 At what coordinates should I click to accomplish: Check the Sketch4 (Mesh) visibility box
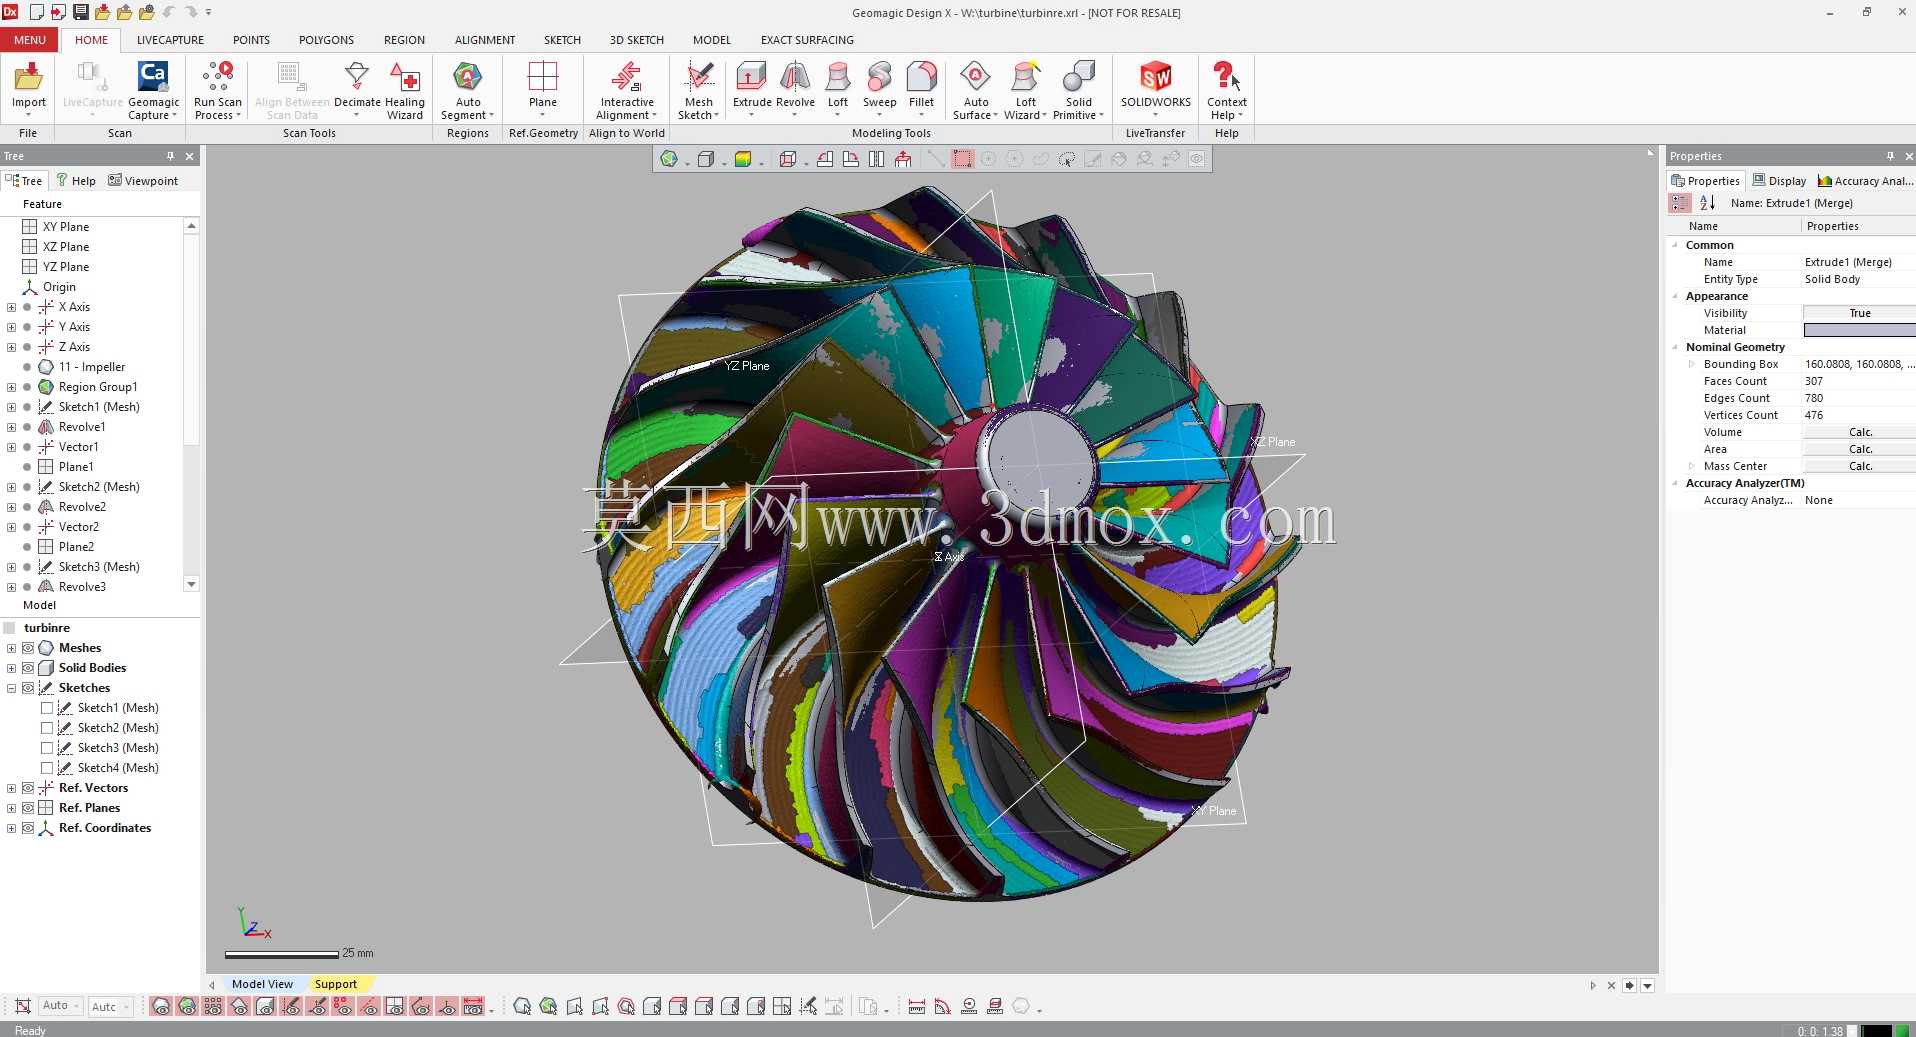(x=47, y=768)
